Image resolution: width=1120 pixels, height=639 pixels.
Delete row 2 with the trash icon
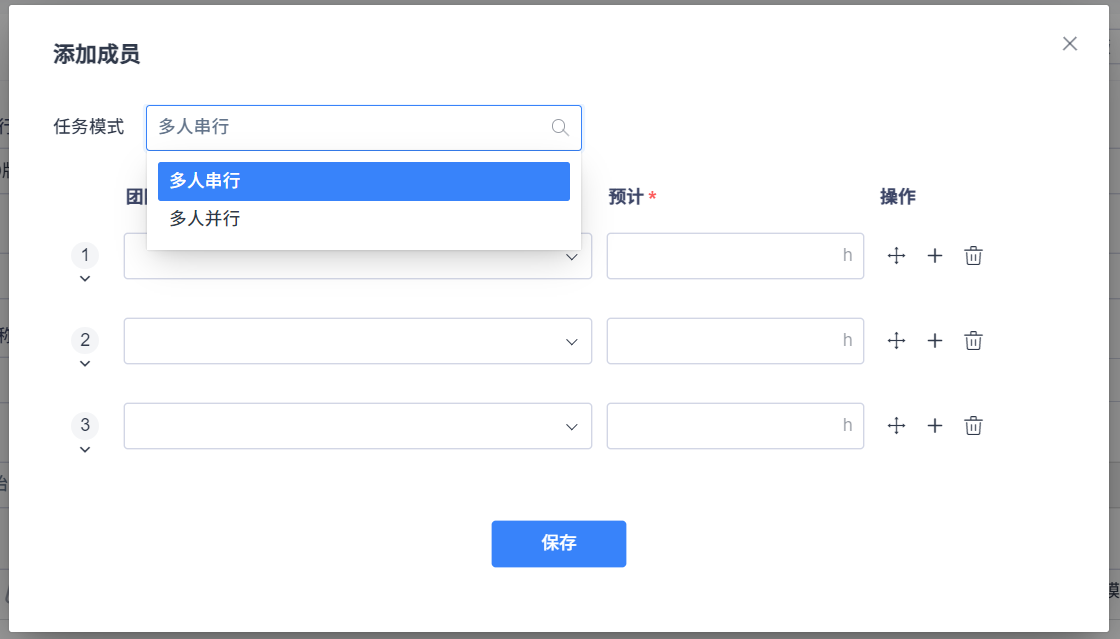point(973,341)
